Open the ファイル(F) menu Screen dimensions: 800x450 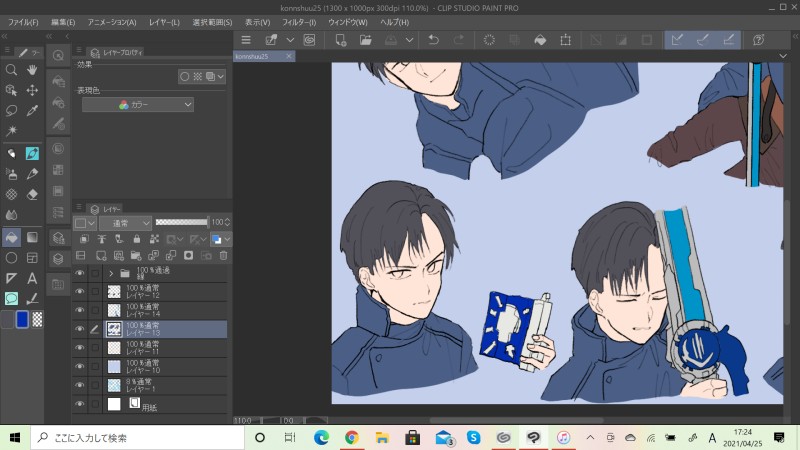(x=23, y=22)
